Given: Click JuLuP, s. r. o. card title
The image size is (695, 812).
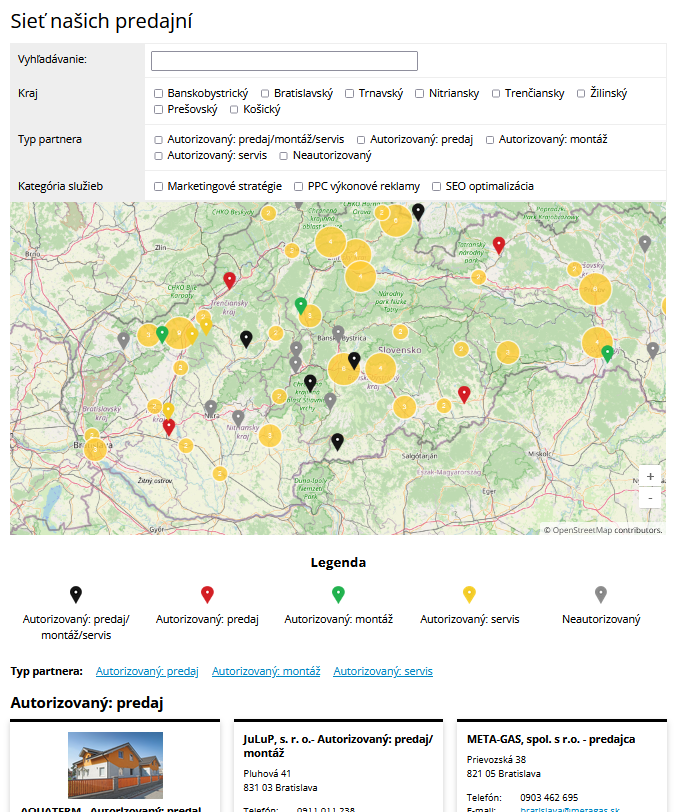Looking at the screenshot, I should [338, 746].
